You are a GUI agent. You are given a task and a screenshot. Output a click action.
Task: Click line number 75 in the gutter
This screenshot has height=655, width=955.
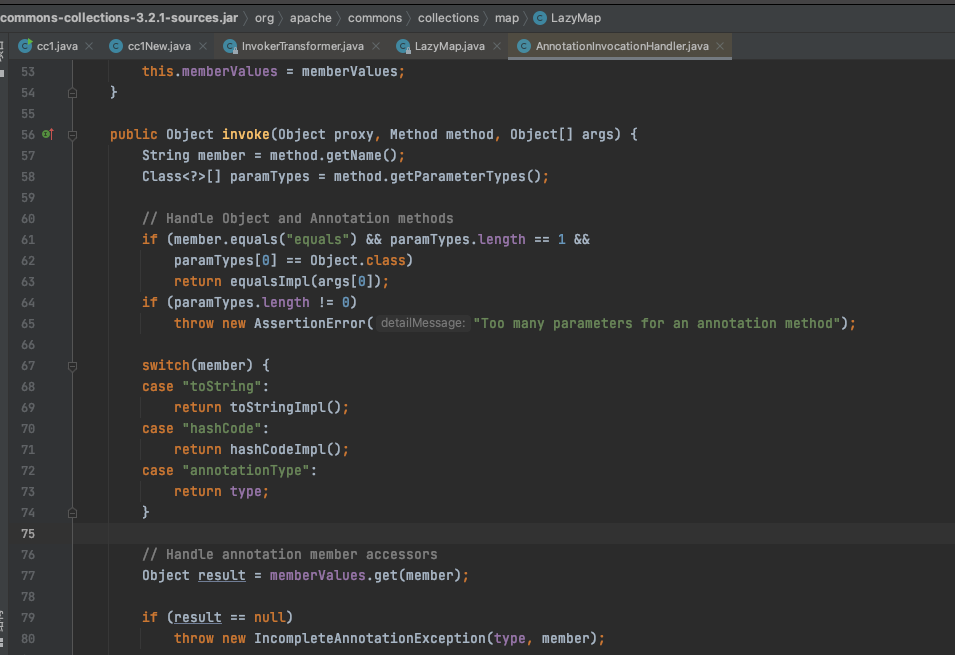coord(28,534)
